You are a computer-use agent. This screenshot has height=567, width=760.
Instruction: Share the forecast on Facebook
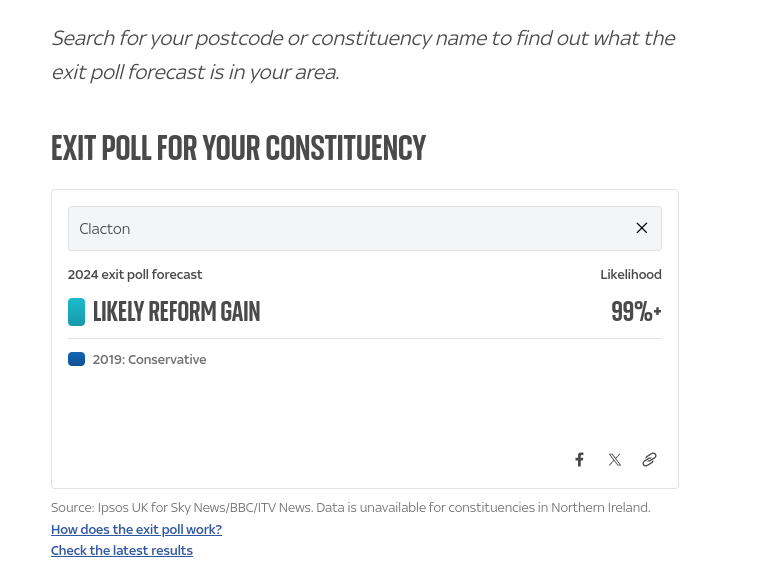[579, 459]
